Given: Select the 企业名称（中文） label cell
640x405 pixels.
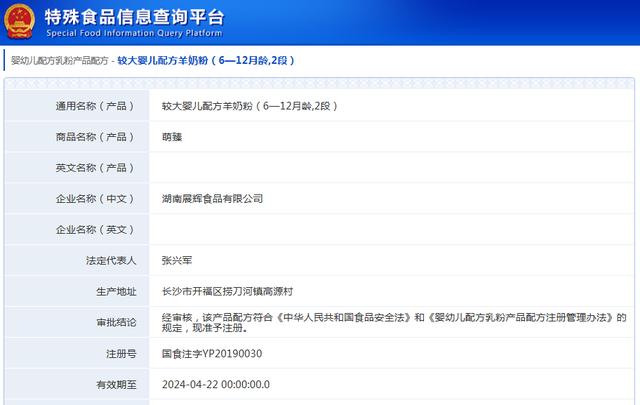Looking at the screenshot, I should point(77,199).
